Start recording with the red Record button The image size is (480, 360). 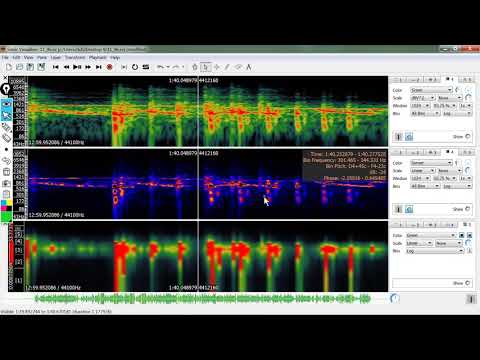(x=109, y=67)
